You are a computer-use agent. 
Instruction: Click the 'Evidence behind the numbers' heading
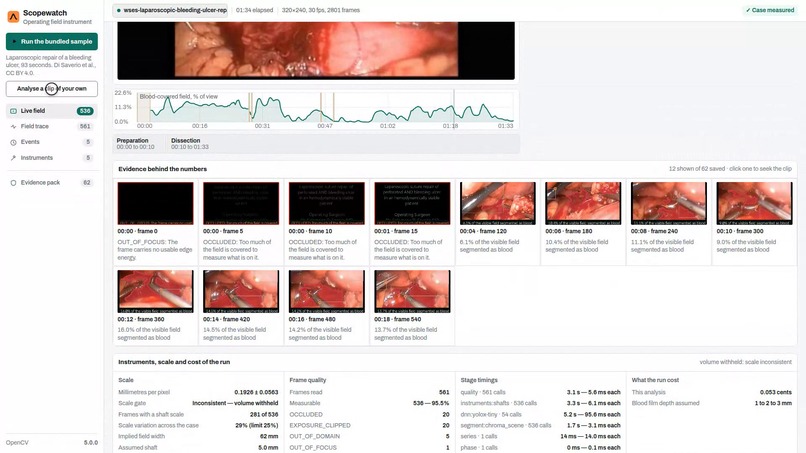click(x=162, y=169)
